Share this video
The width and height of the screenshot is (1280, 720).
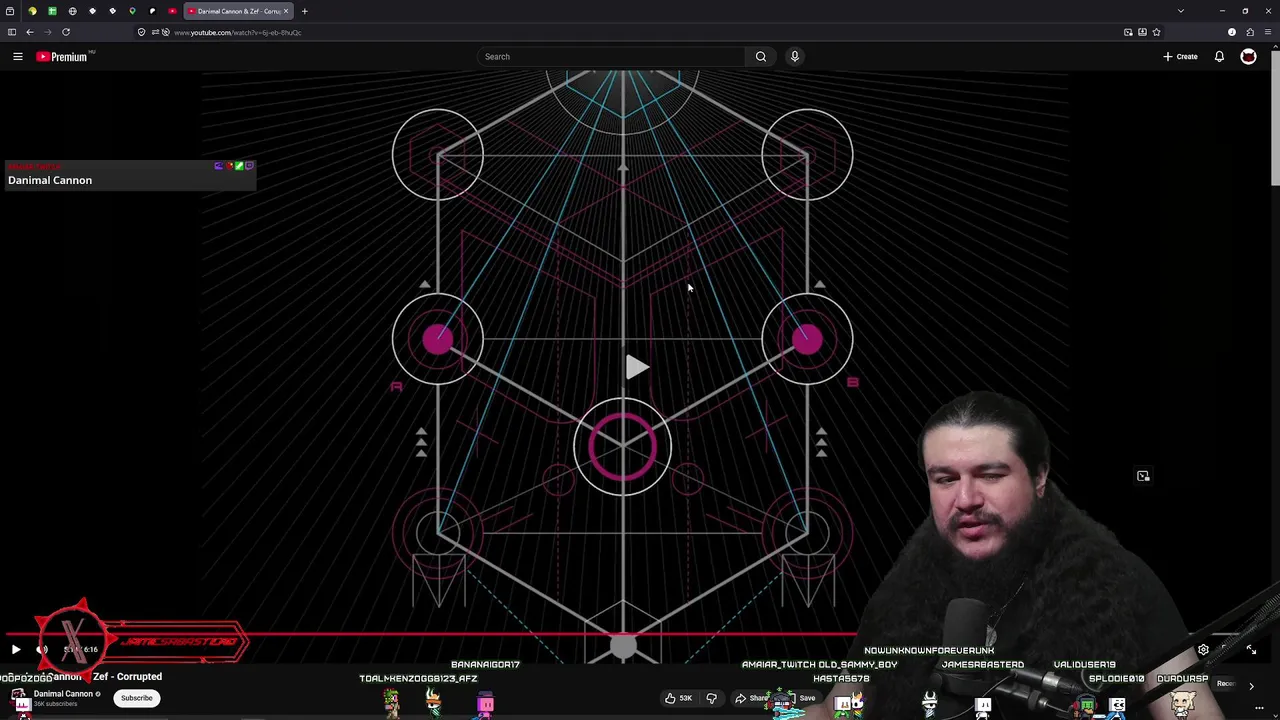coord(752,698)
